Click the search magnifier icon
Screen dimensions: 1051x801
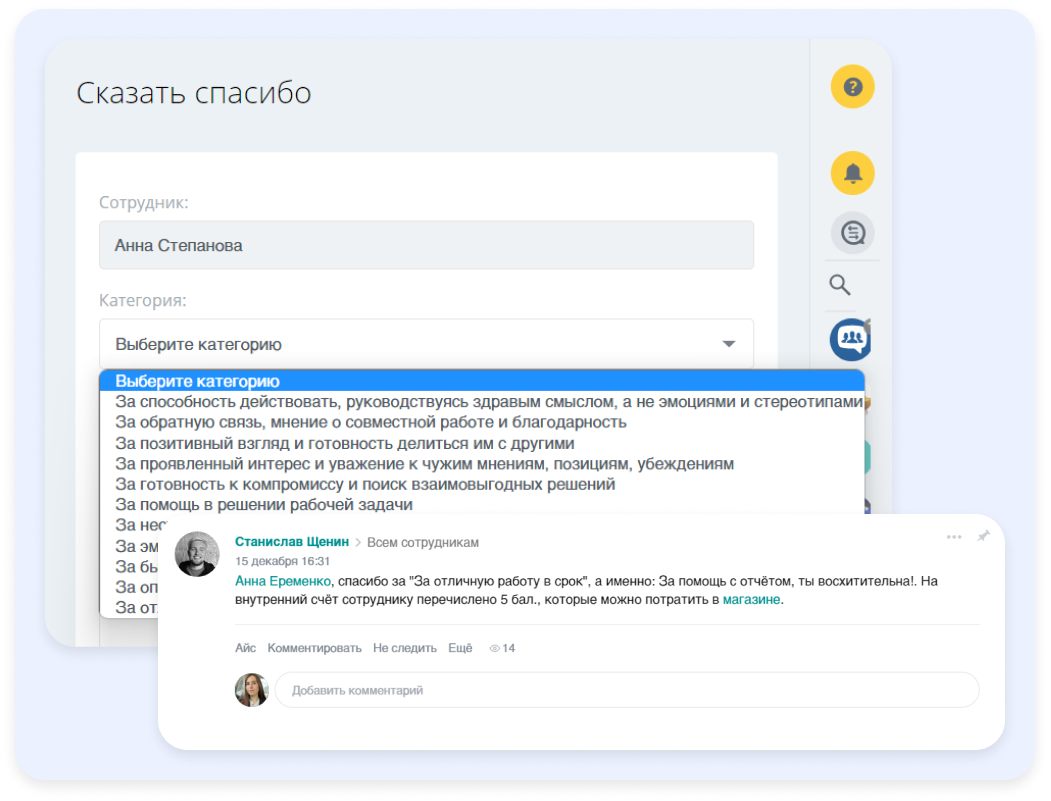[x=840, y=285]
